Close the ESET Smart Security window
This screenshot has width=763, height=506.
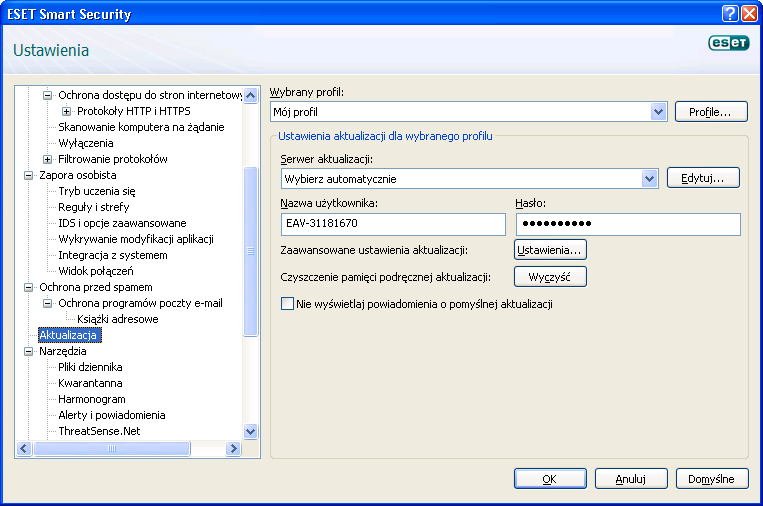point(749,14)
